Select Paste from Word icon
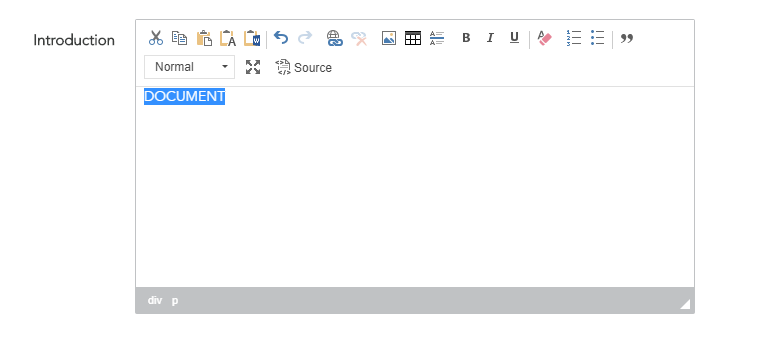The image size is (770, 361). (252, 38)
